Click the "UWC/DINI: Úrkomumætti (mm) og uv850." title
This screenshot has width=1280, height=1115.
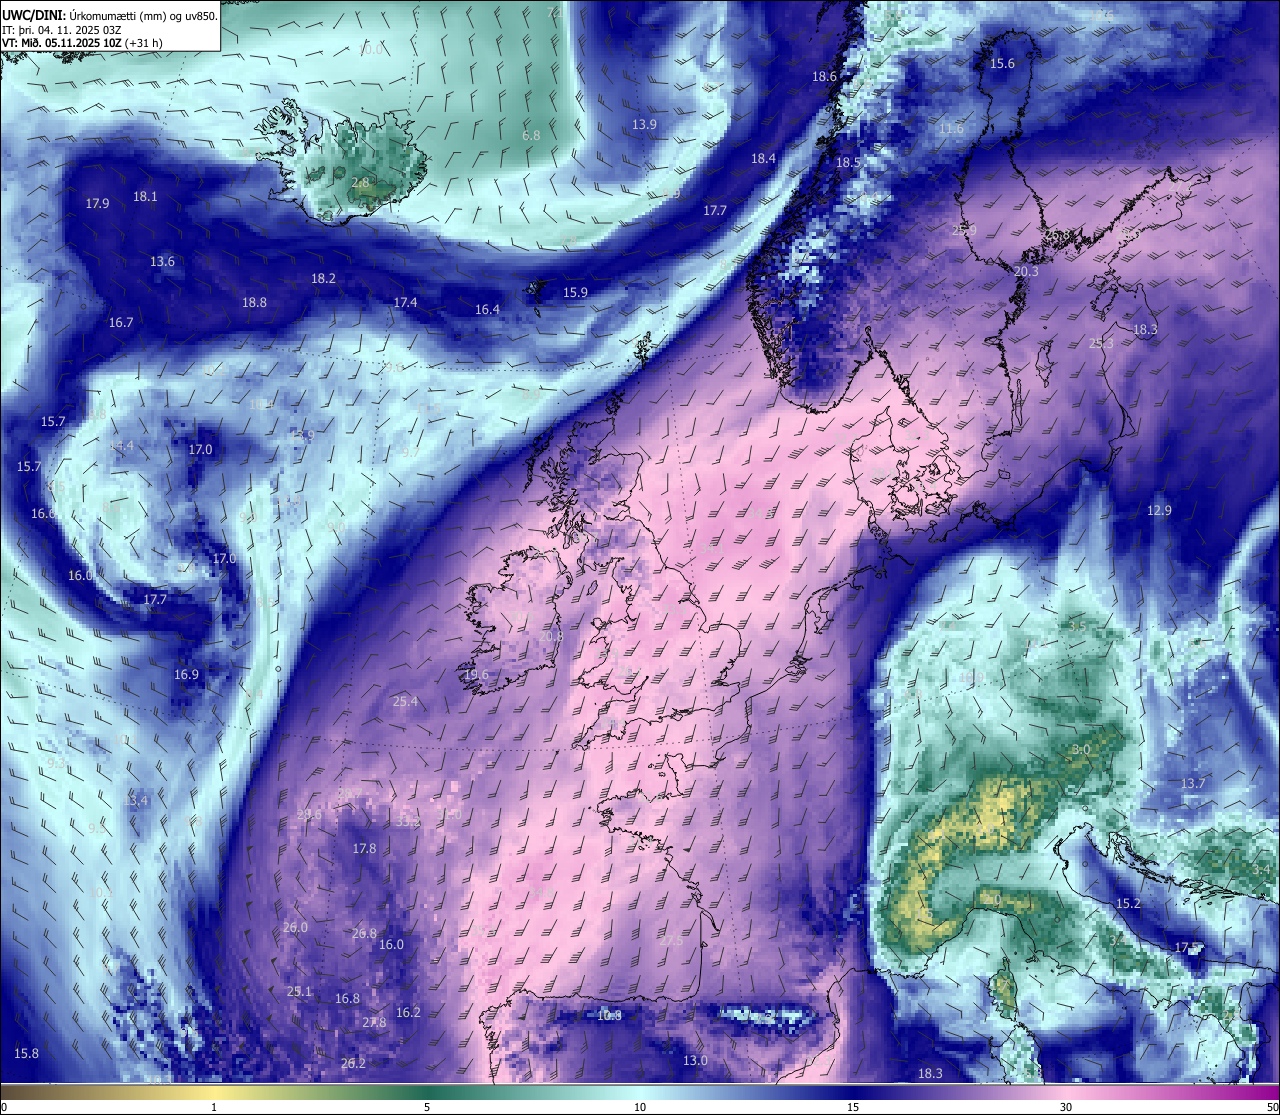click(110, 15)
